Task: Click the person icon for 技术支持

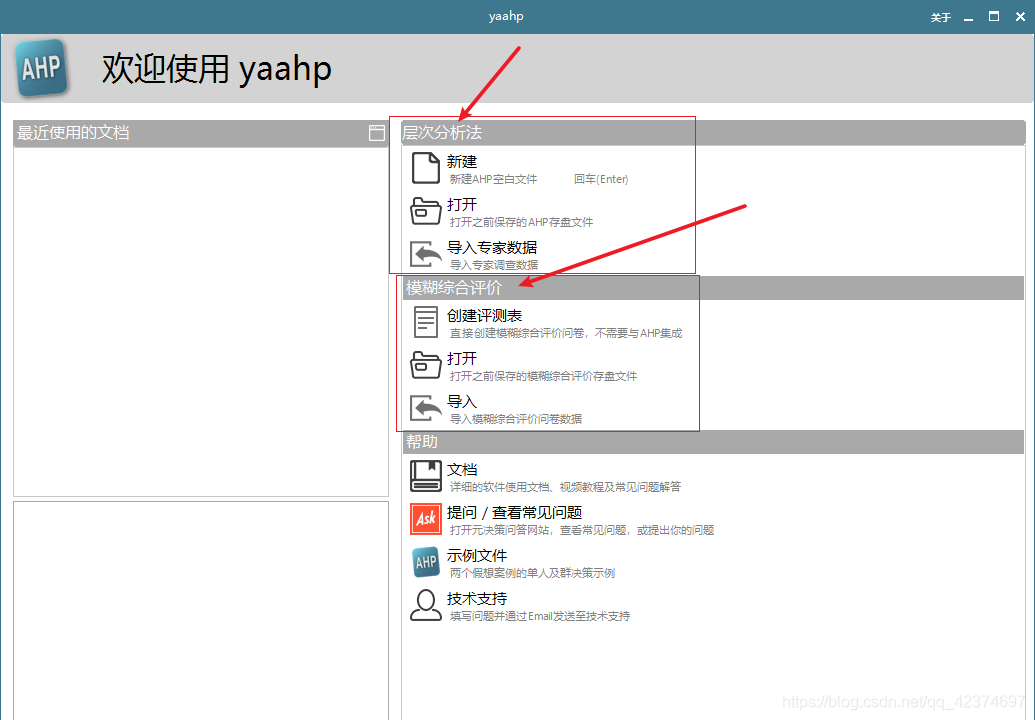Action: (426, 605)
